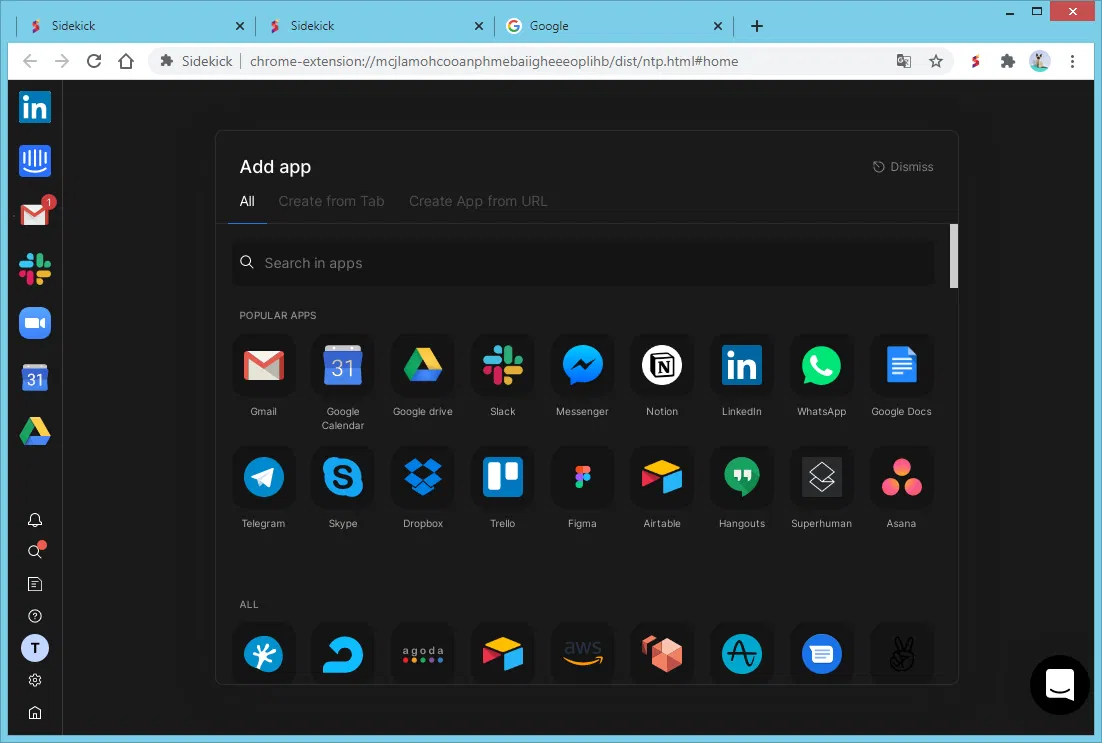Add Airtable from the All list
Screen dimensions: 1102x743
(503, 654)
